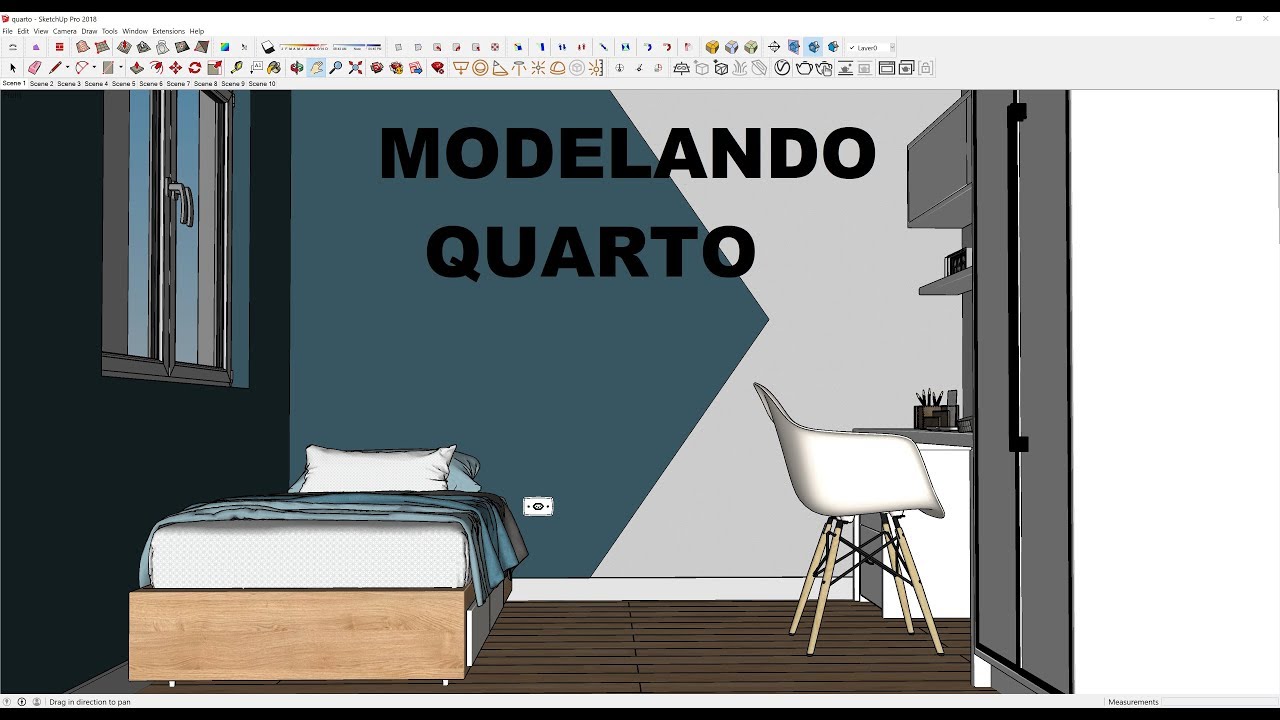
Task: Open the 3D Warehouse
Action: [377, 68]
